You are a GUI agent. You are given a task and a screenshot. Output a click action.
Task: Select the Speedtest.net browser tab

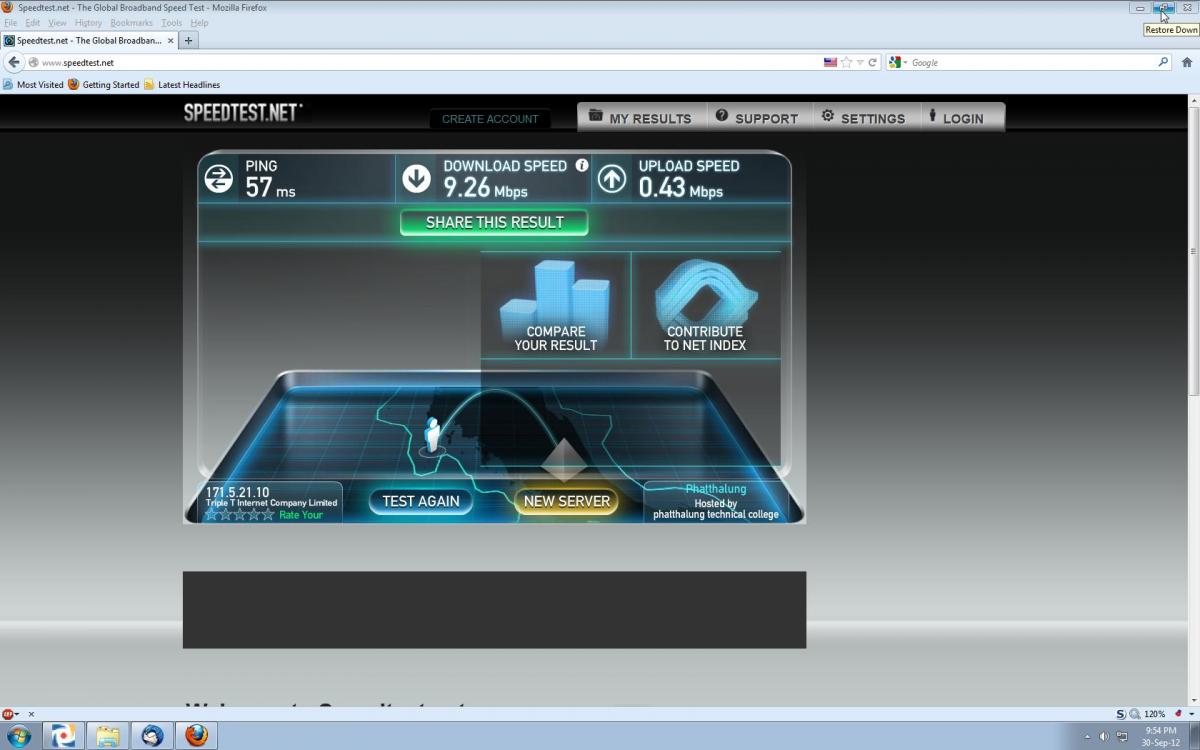[89, 41]
